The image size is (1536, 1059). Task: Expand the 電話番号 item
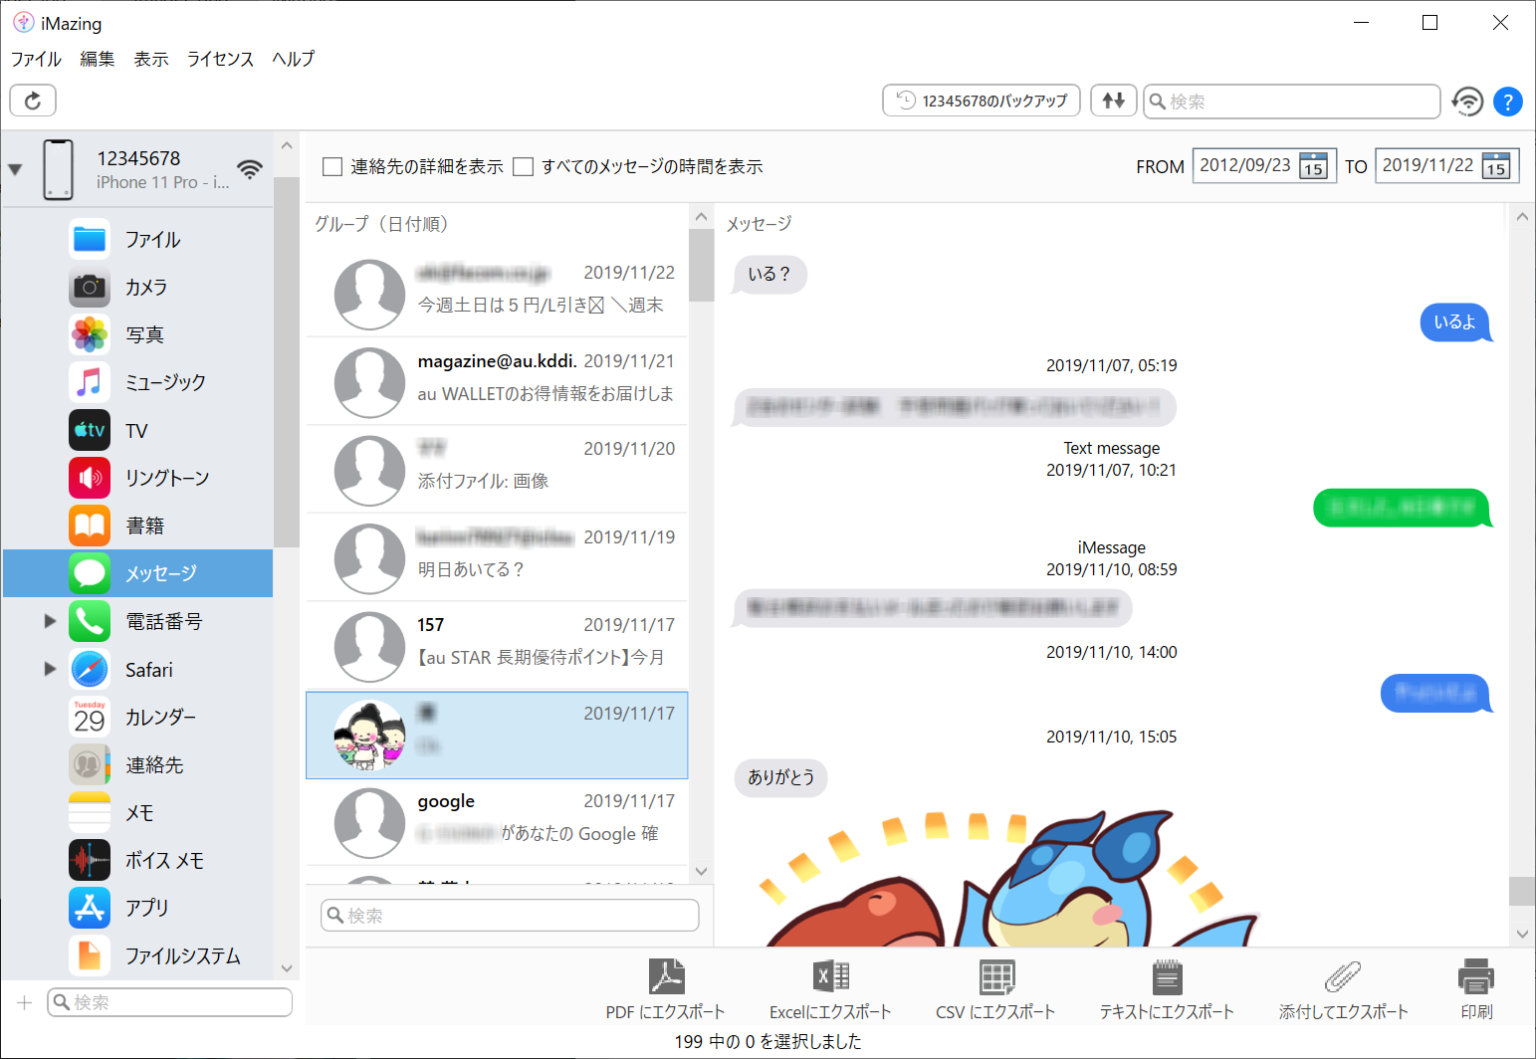49,621
